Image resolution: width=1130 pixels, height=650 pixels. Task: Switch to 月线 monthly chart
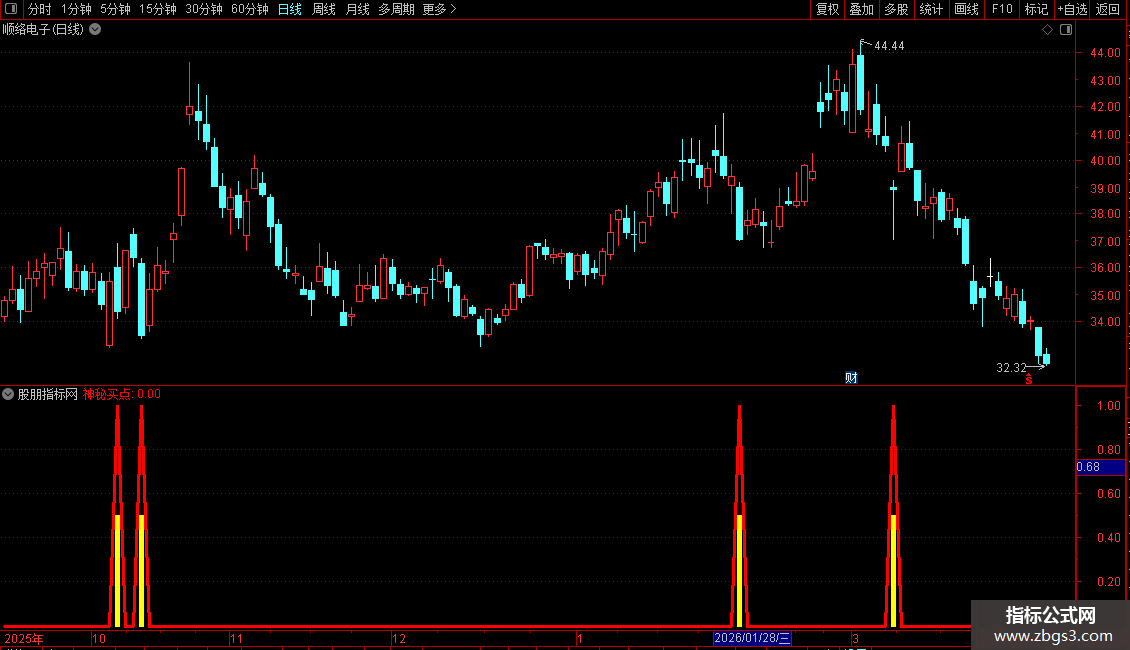click(x=357, y=9)
